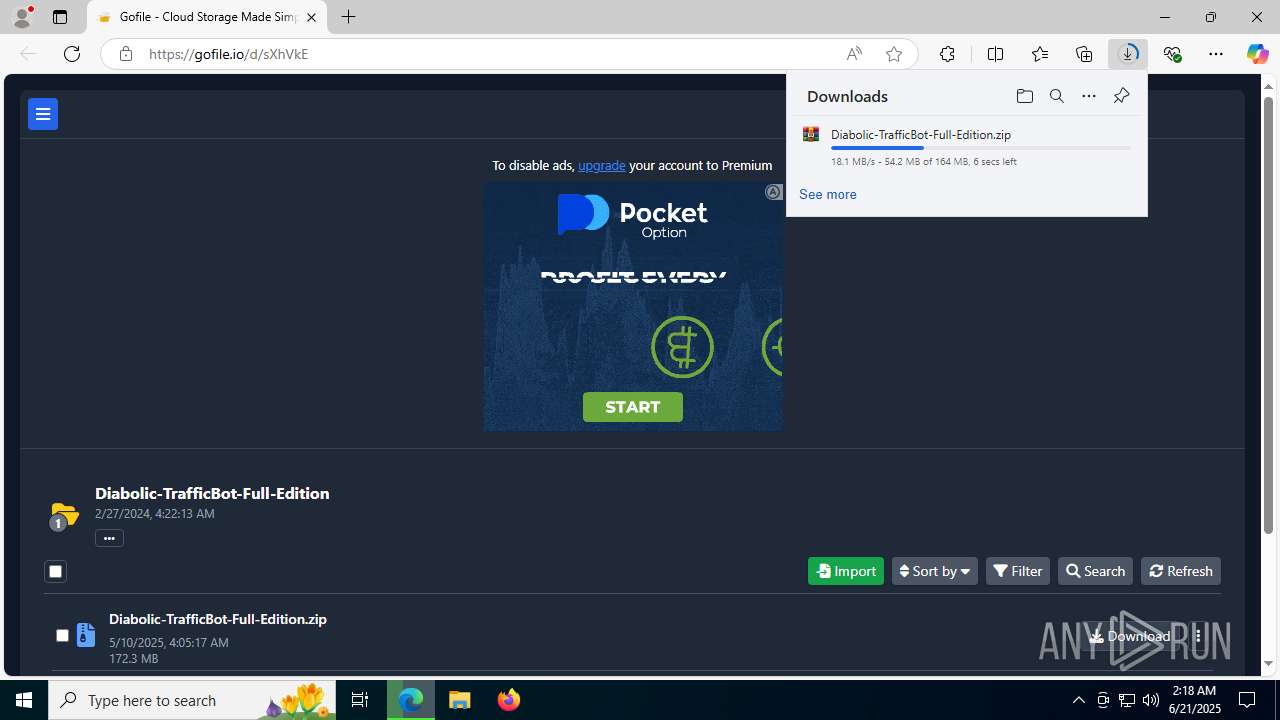Click START on the Pocket Option ad

click(x=633, y=407)
